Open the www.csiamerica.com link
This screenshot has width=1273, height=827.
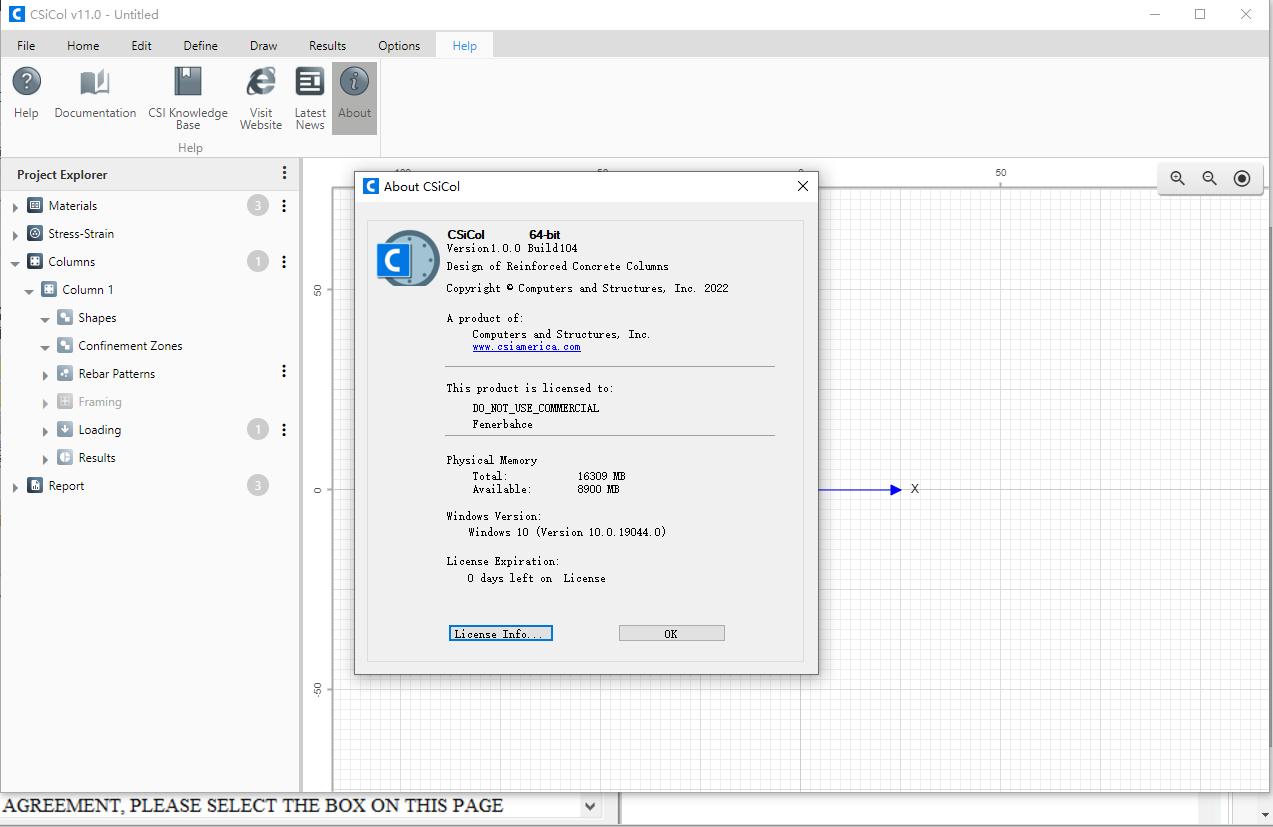526,347
